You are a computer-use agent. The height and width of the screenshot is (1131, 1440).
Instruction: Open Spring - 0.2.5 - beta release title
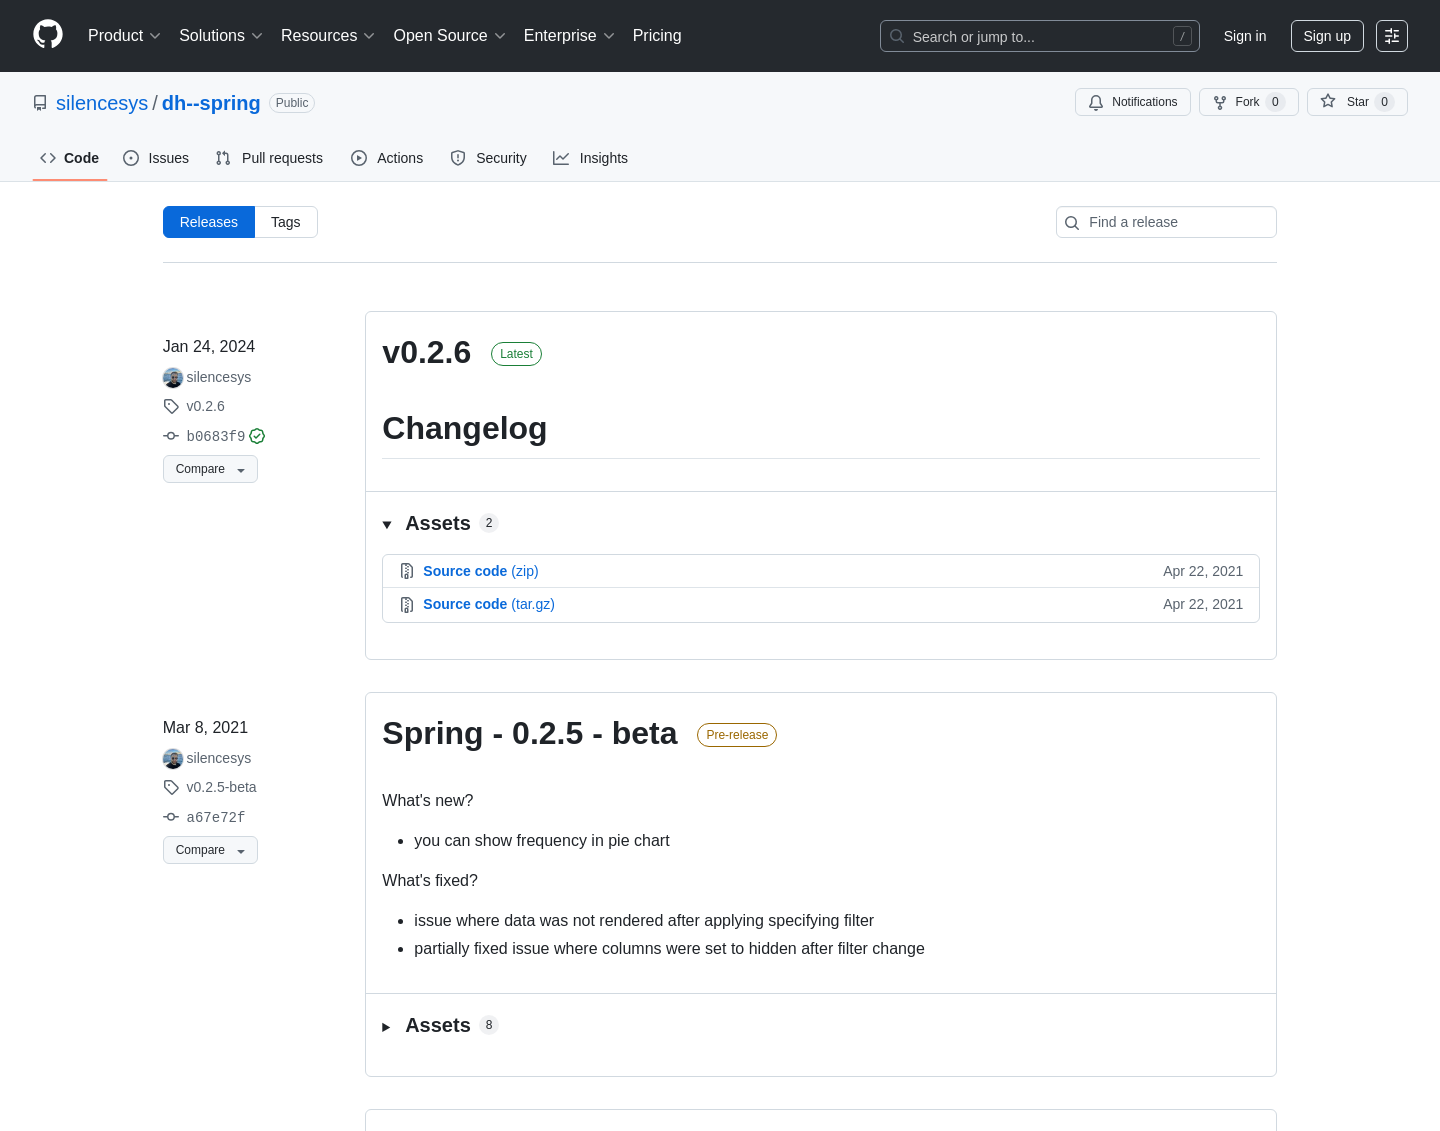point(530,733)
